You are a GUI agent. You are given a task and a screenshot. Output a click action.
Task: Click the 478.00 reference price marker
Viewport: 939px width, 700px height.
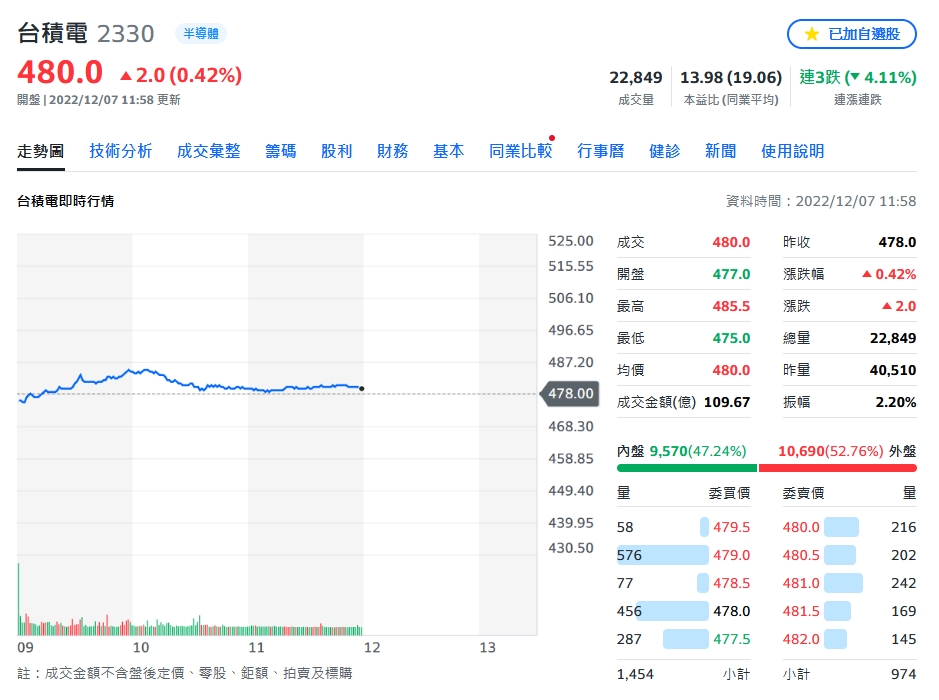click(x=570, y=393)
